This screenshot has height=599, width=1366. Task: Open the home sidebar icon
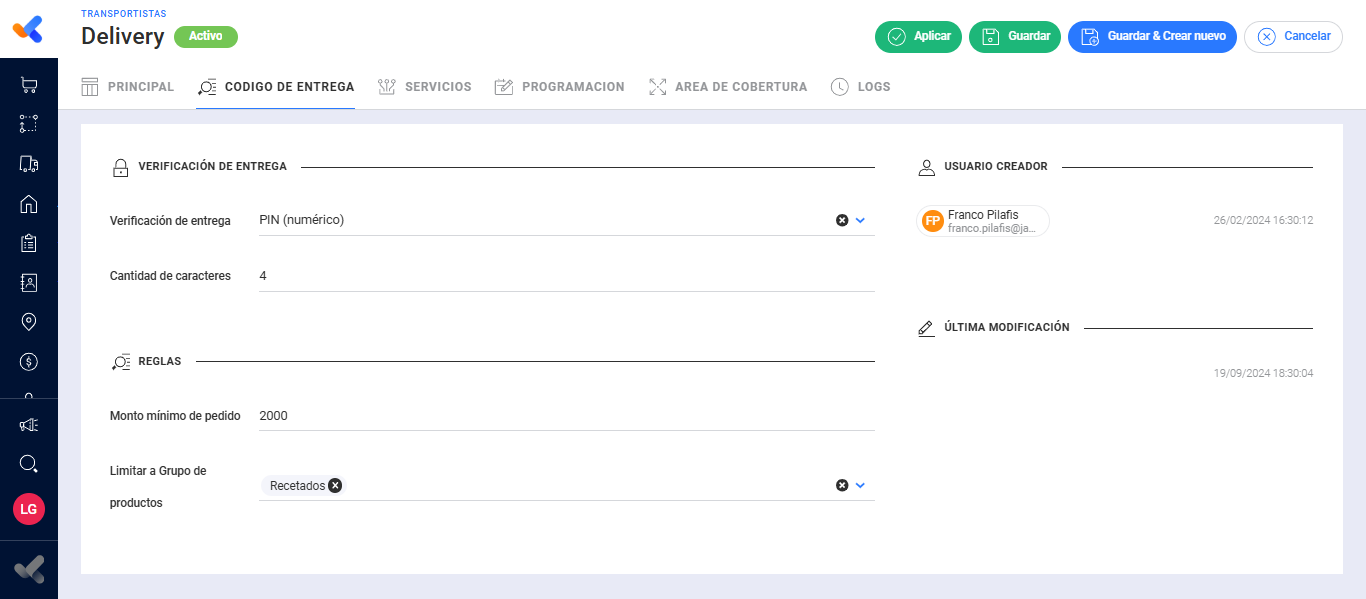pyautogui.click(x=29, y=204)
